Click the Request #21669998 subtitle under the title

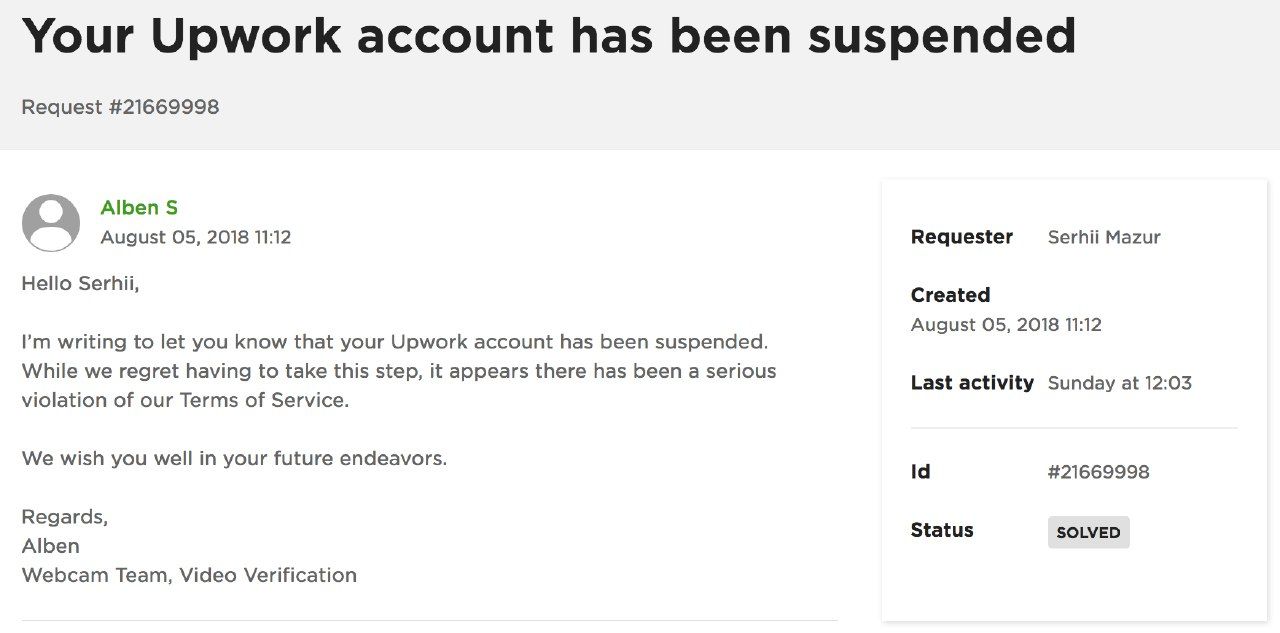(120, 107)
